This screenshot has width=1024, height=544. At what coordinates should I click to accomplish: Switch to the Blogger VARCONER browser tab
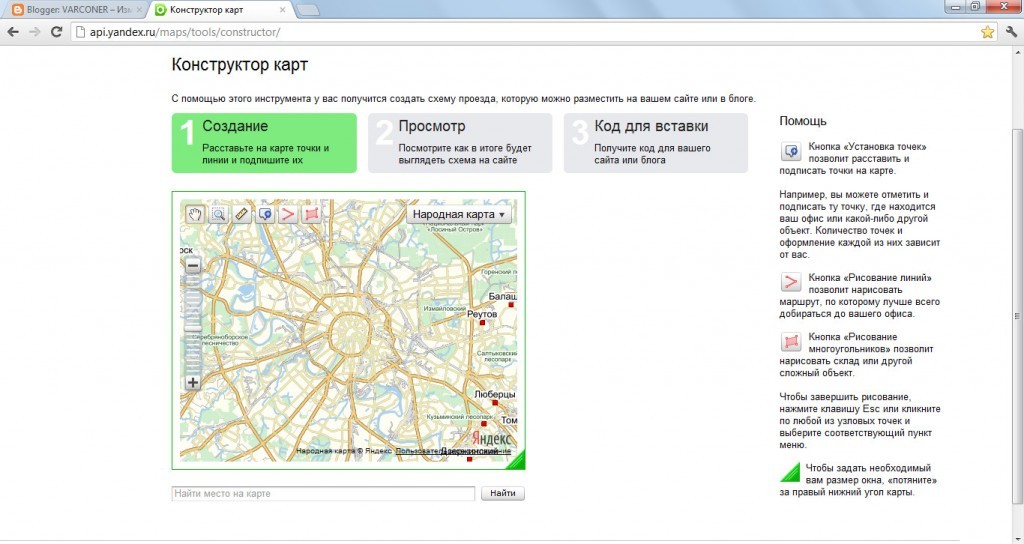[x=77, y=10]
